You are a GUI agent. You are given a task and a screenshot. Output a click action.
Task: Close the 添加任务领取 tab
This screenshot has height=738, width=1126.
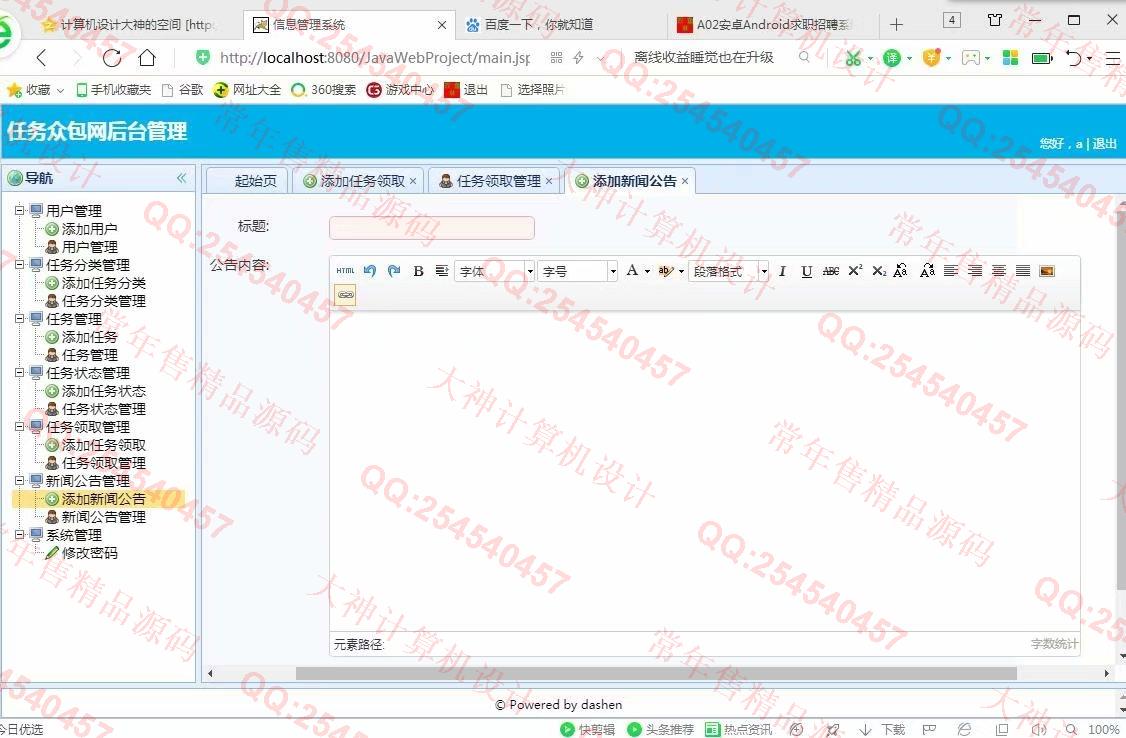[413, 181]
